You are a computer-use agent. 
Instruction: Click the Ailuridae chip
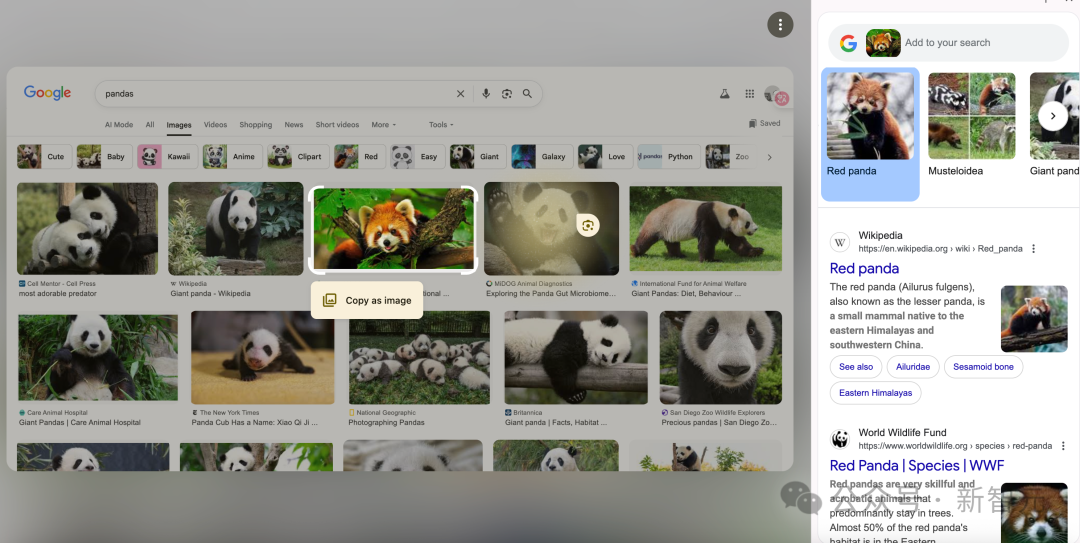click(x=913, y=367)
